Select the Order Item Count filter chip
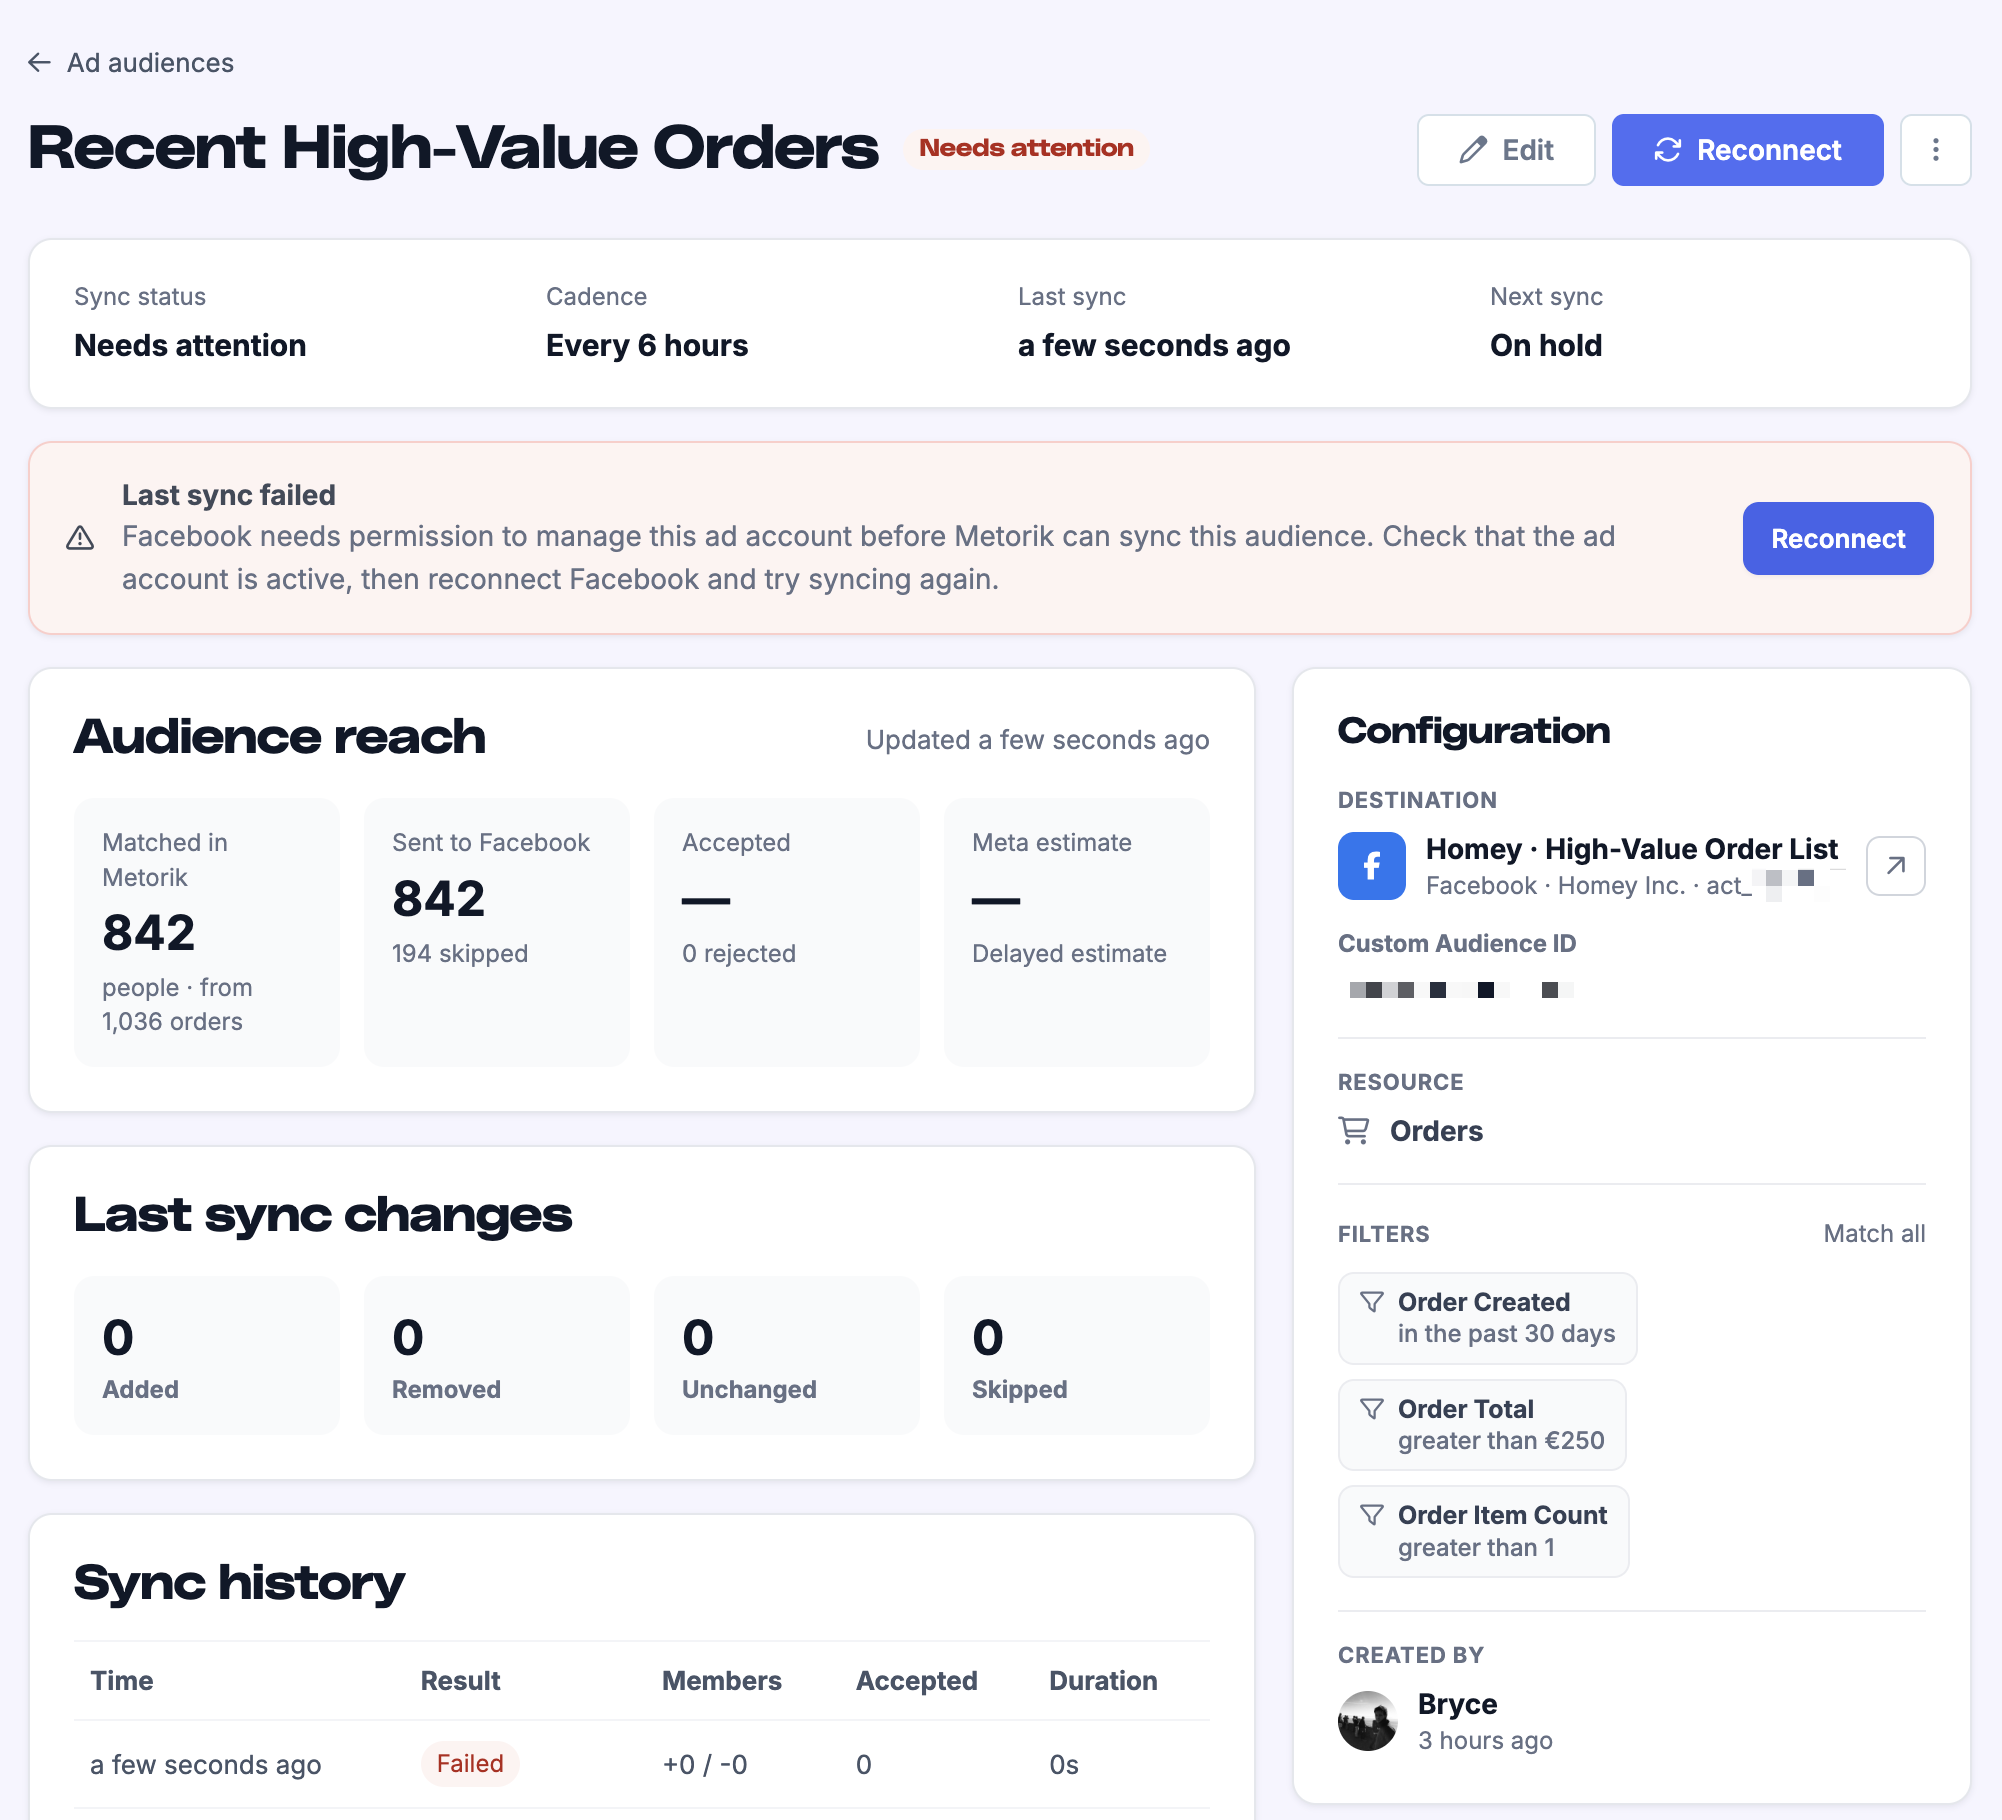The width and height of the screenshot is (2002, 1820). click(1483, 1531)
